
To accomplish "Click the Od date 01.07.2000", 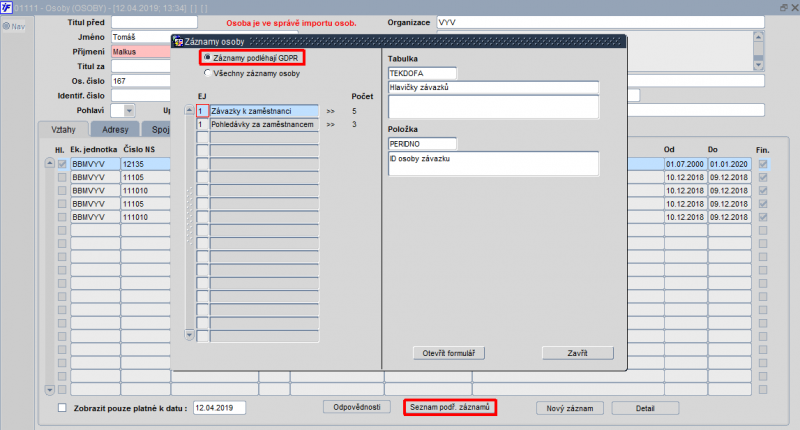I will (685, 164).
